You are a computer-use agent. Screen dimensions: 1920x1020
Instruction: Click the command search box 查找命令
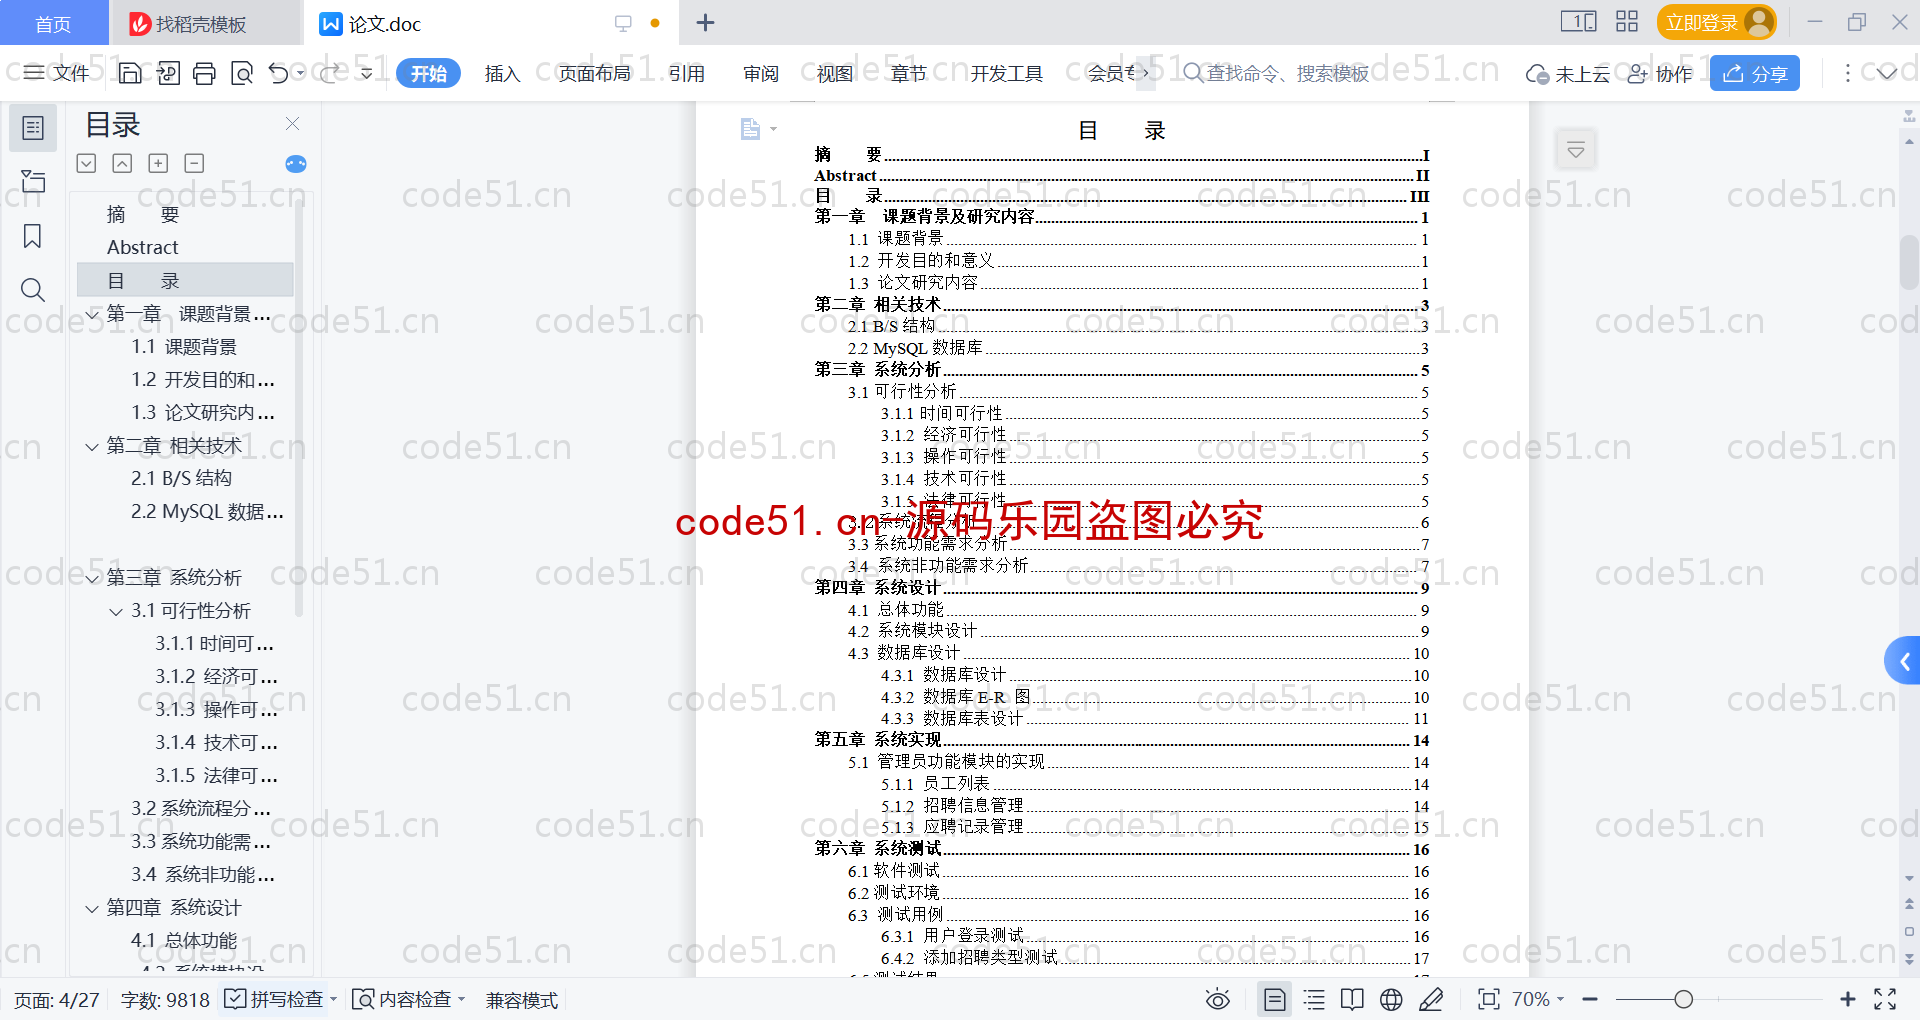tap(1276, 73)
